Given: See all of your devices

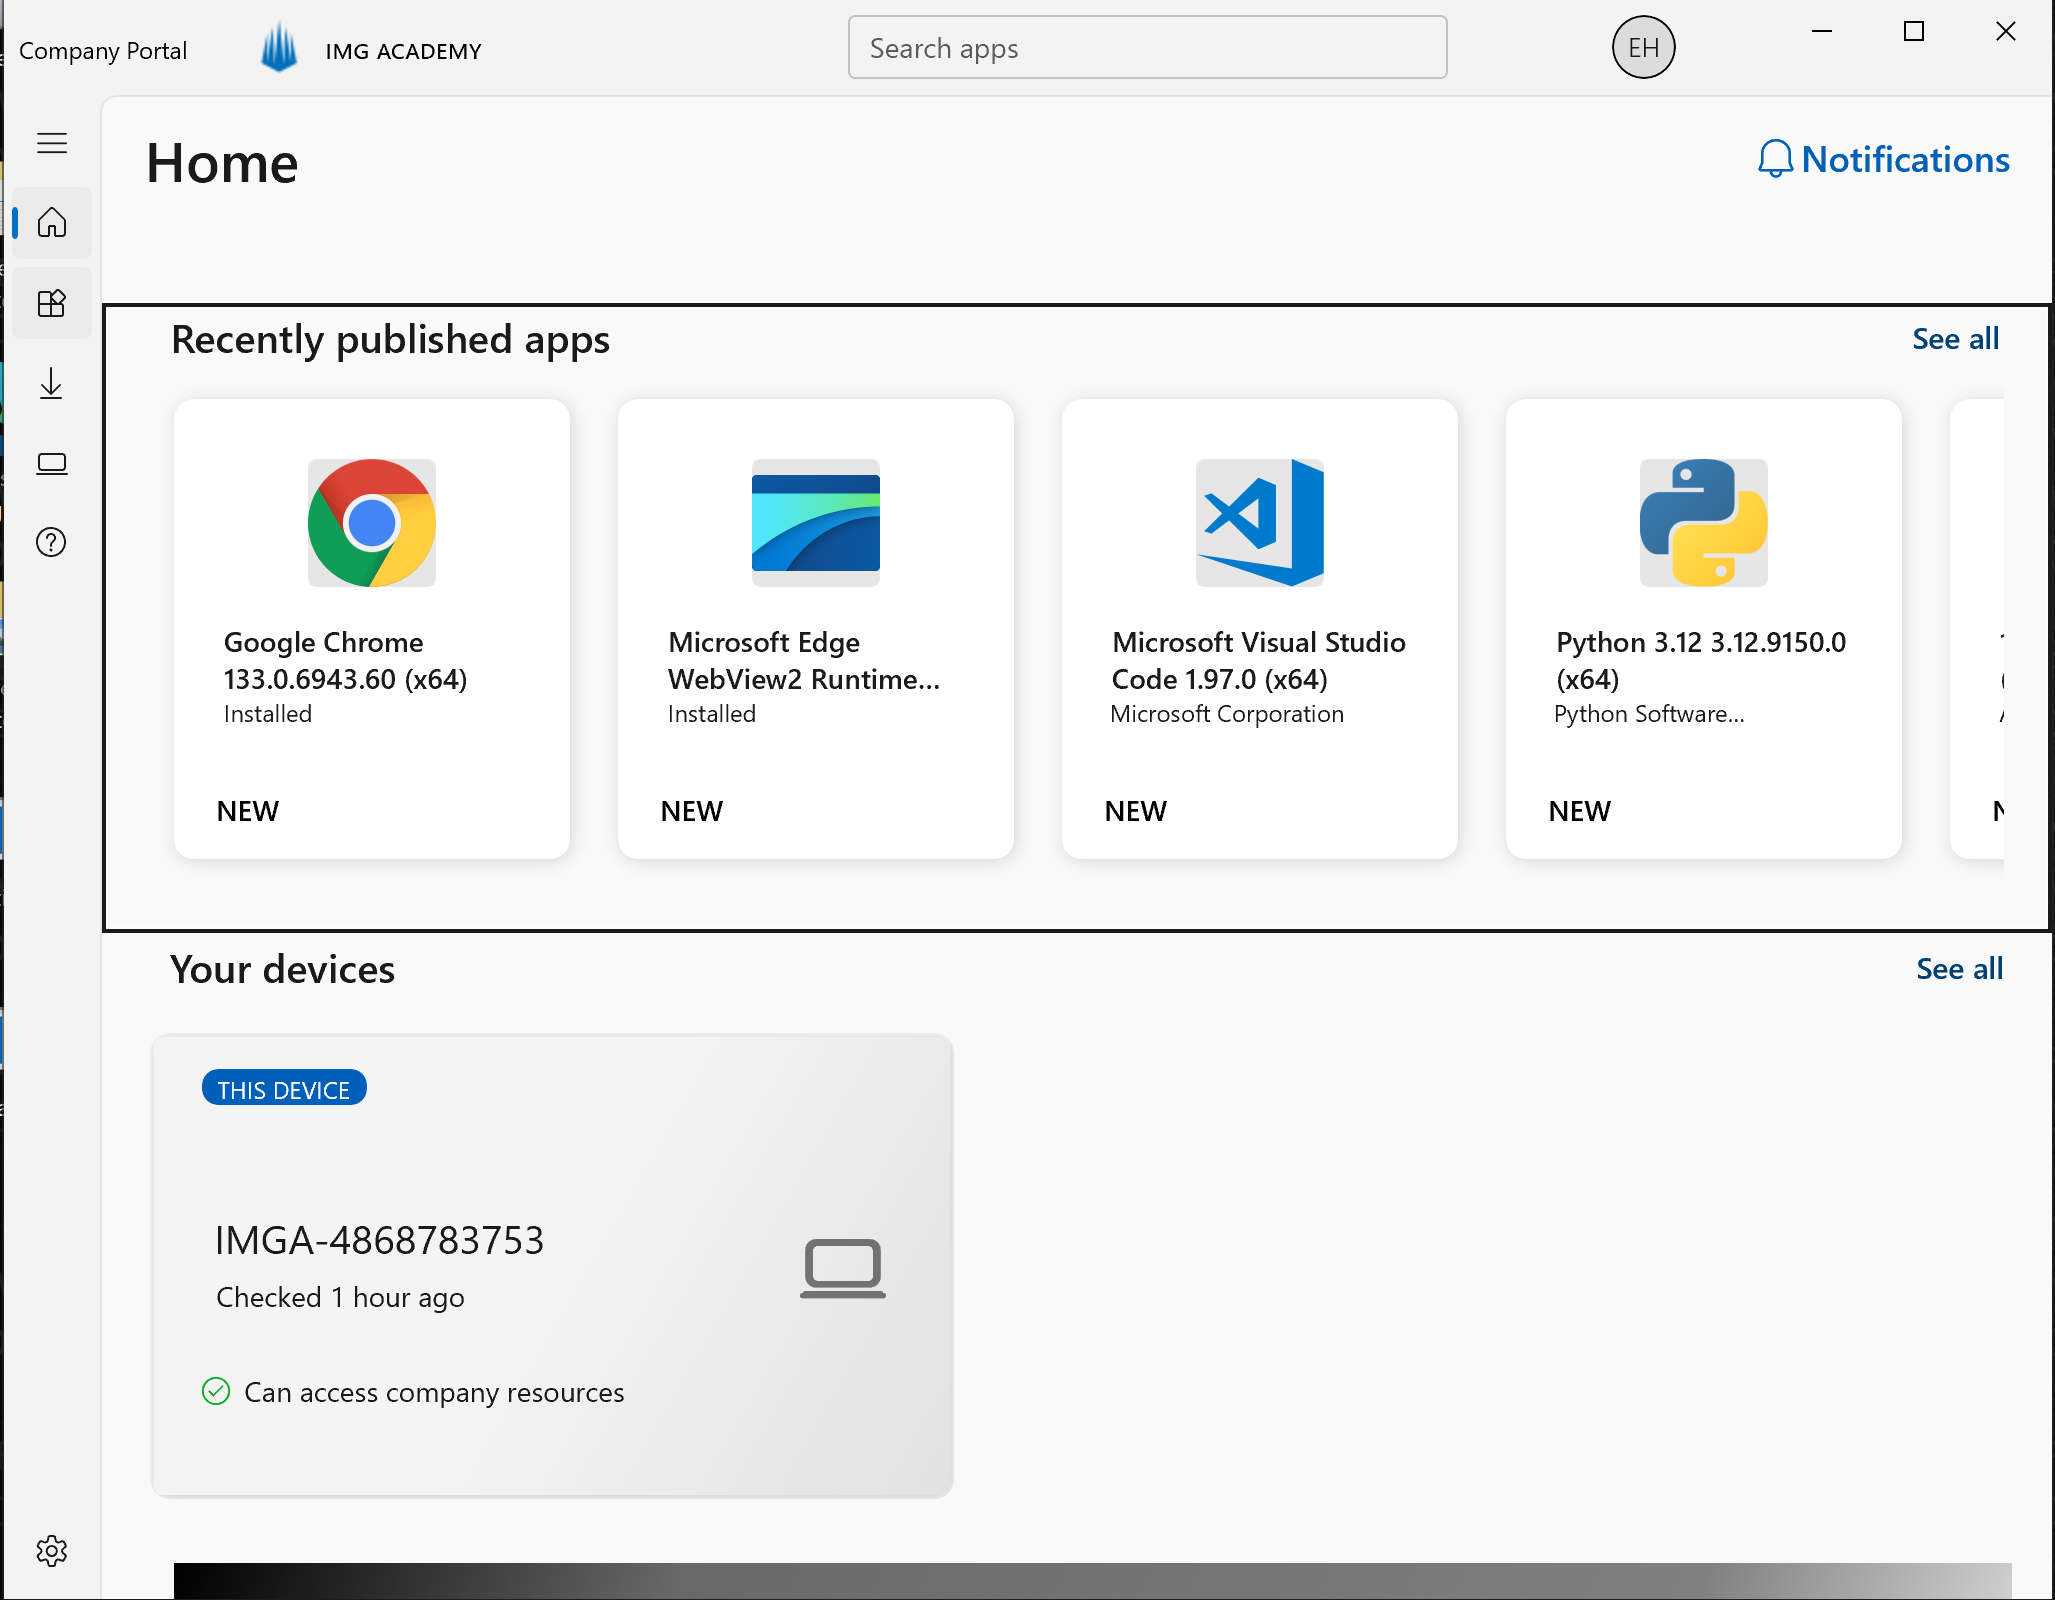Looking at the screenshot, I should point(1959,969).
